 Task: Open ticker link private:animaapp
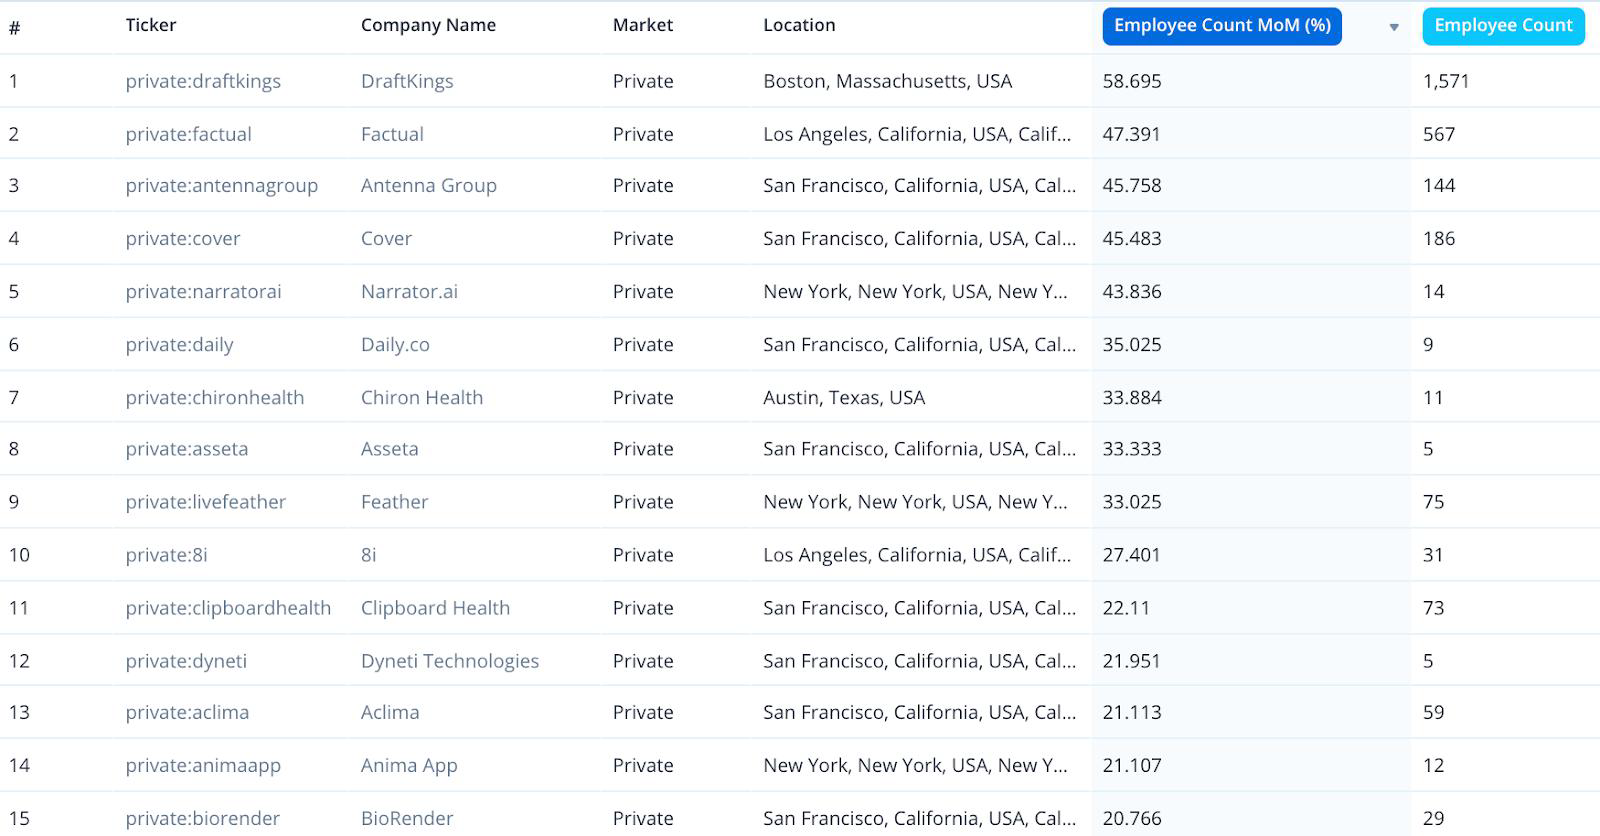click(x=203, y=765)
